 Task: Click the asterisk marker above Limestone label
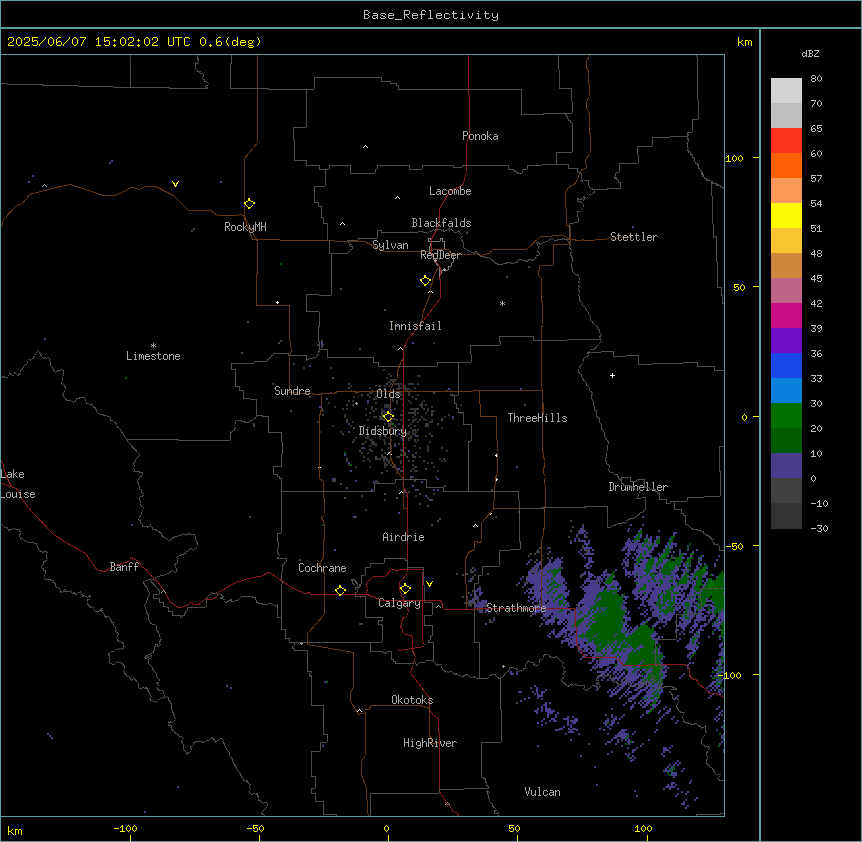click(153, 346)
